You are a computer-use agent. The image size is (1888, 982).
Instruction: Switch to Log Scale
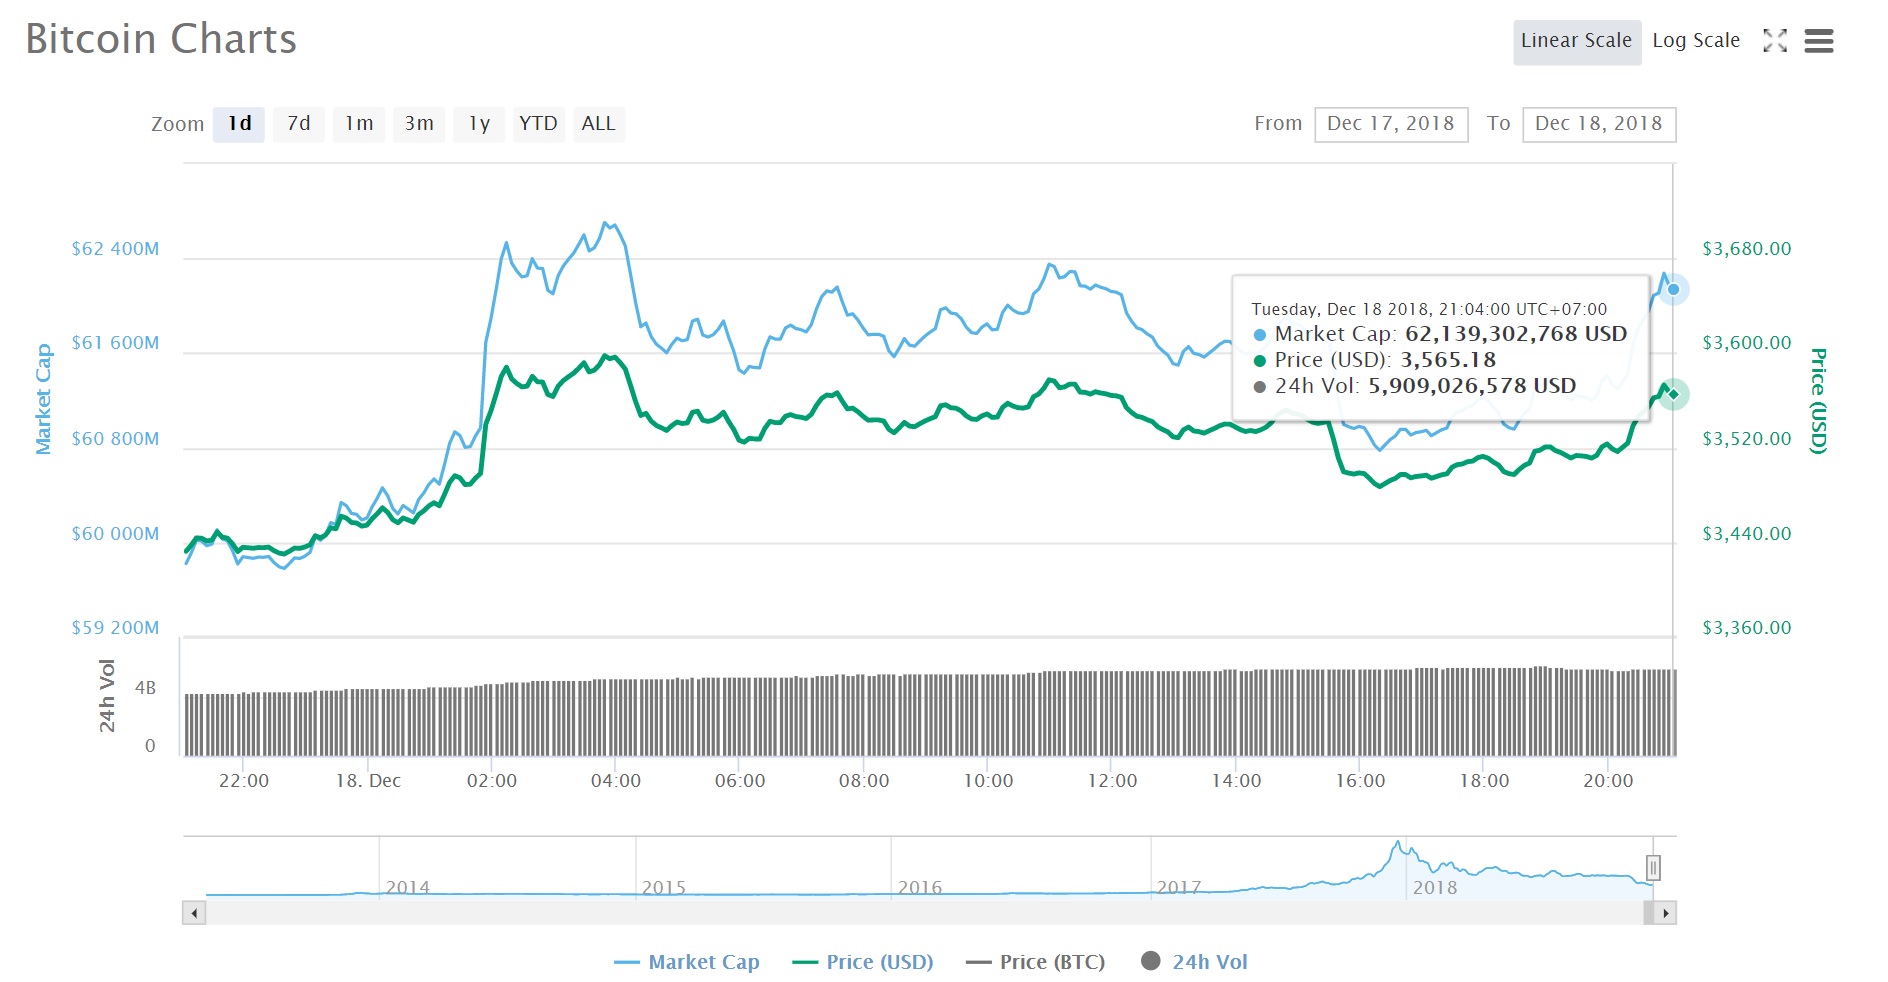point(1695,41)
